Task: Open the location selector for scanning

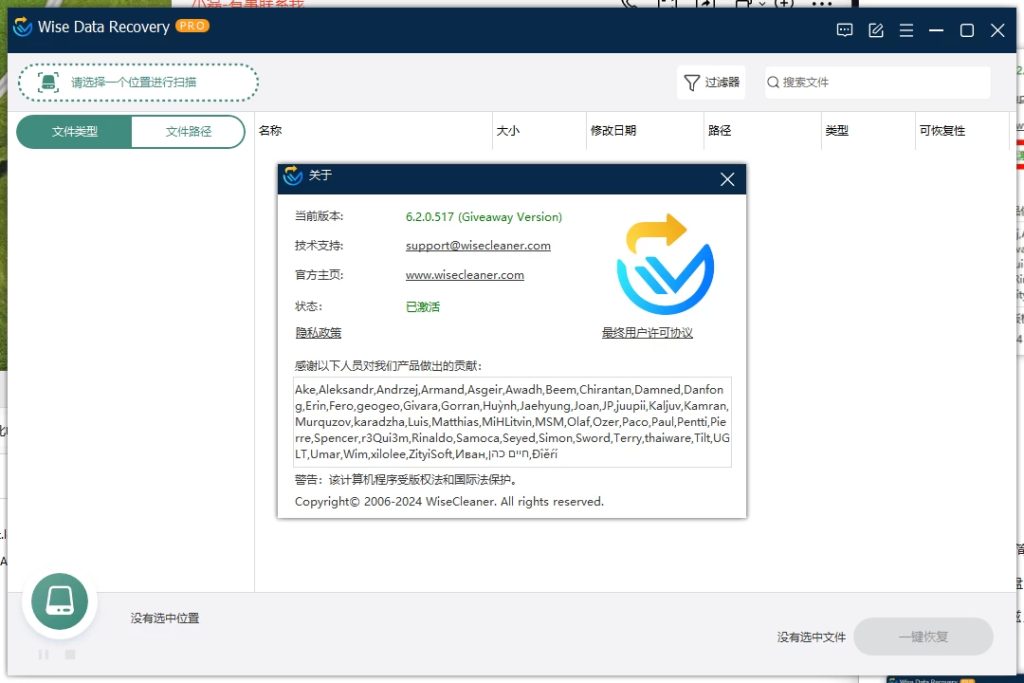Action: click(138, 82)
